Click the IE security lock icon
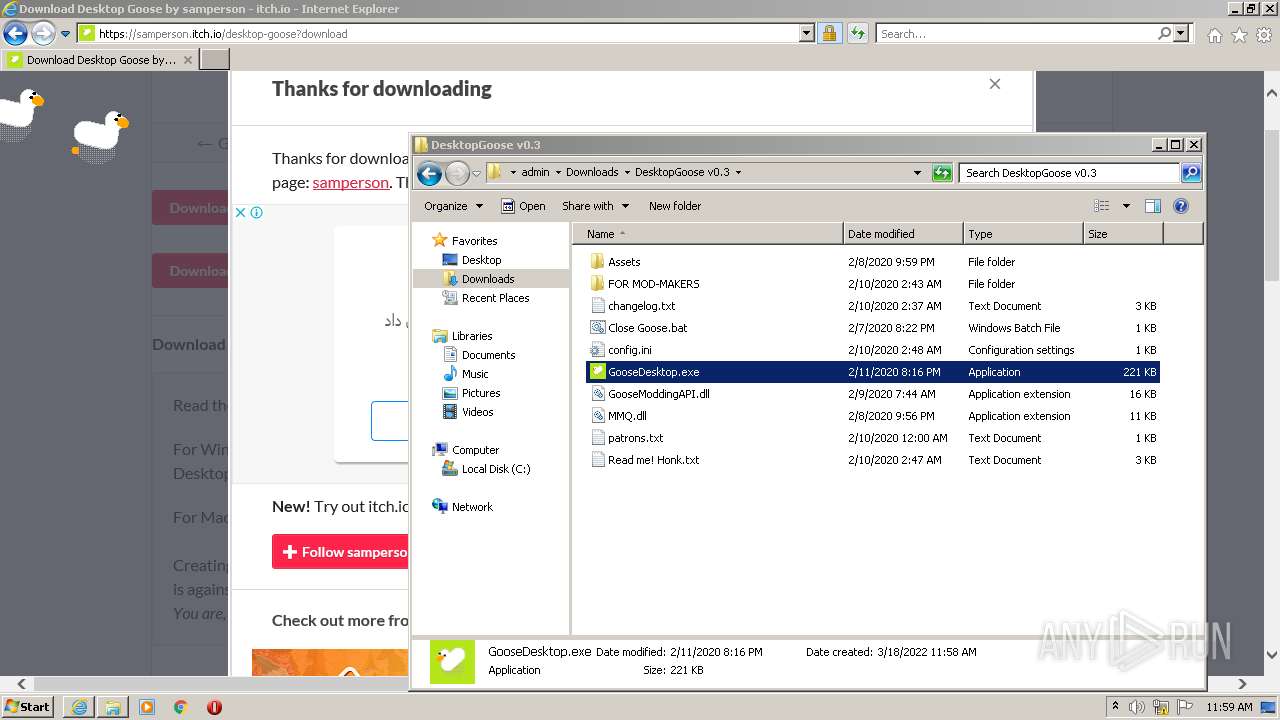The height and width of the screenshot is (720, 1280). [829, 33]
